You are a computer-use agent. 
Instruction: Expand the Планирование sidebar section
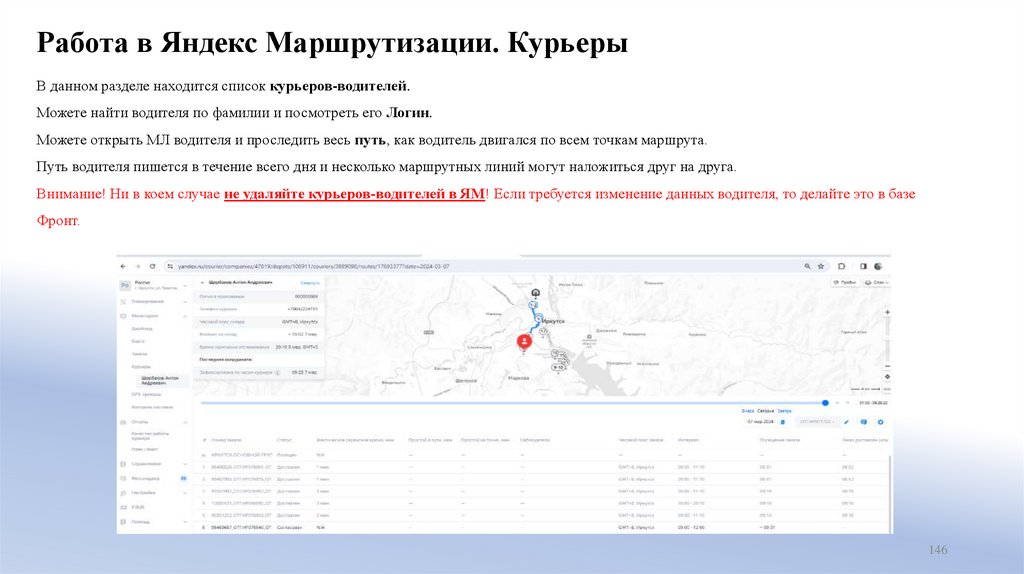coord(154,302)
